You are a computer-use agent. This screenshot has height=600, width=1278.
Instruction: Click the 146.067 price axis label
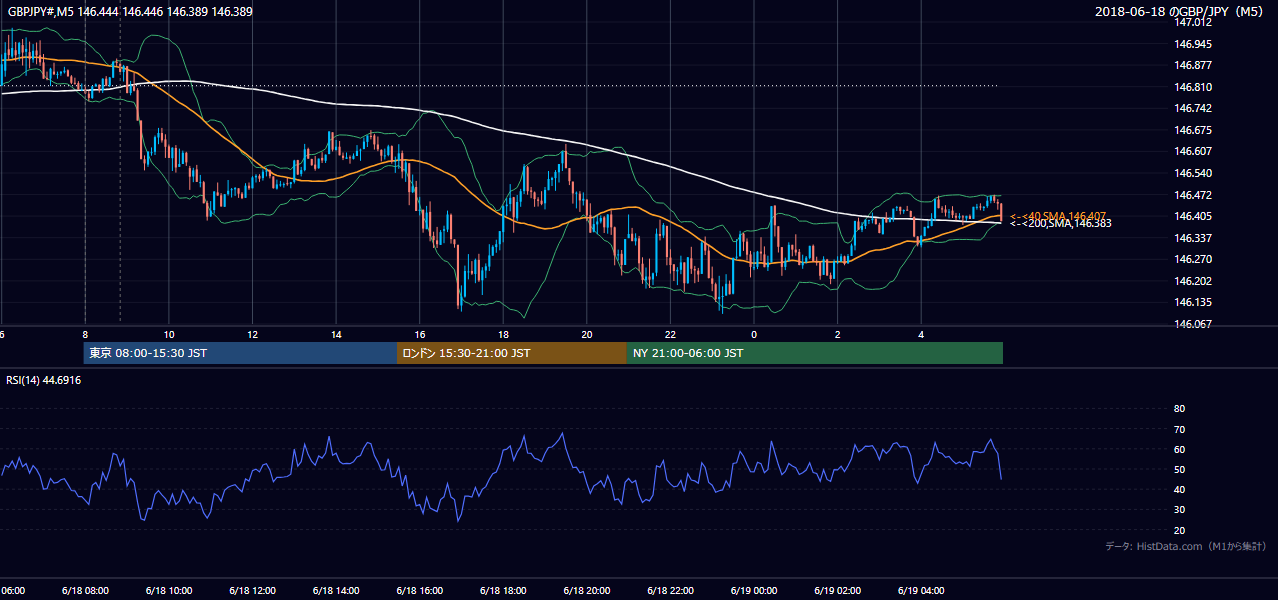pos(1192,324)
